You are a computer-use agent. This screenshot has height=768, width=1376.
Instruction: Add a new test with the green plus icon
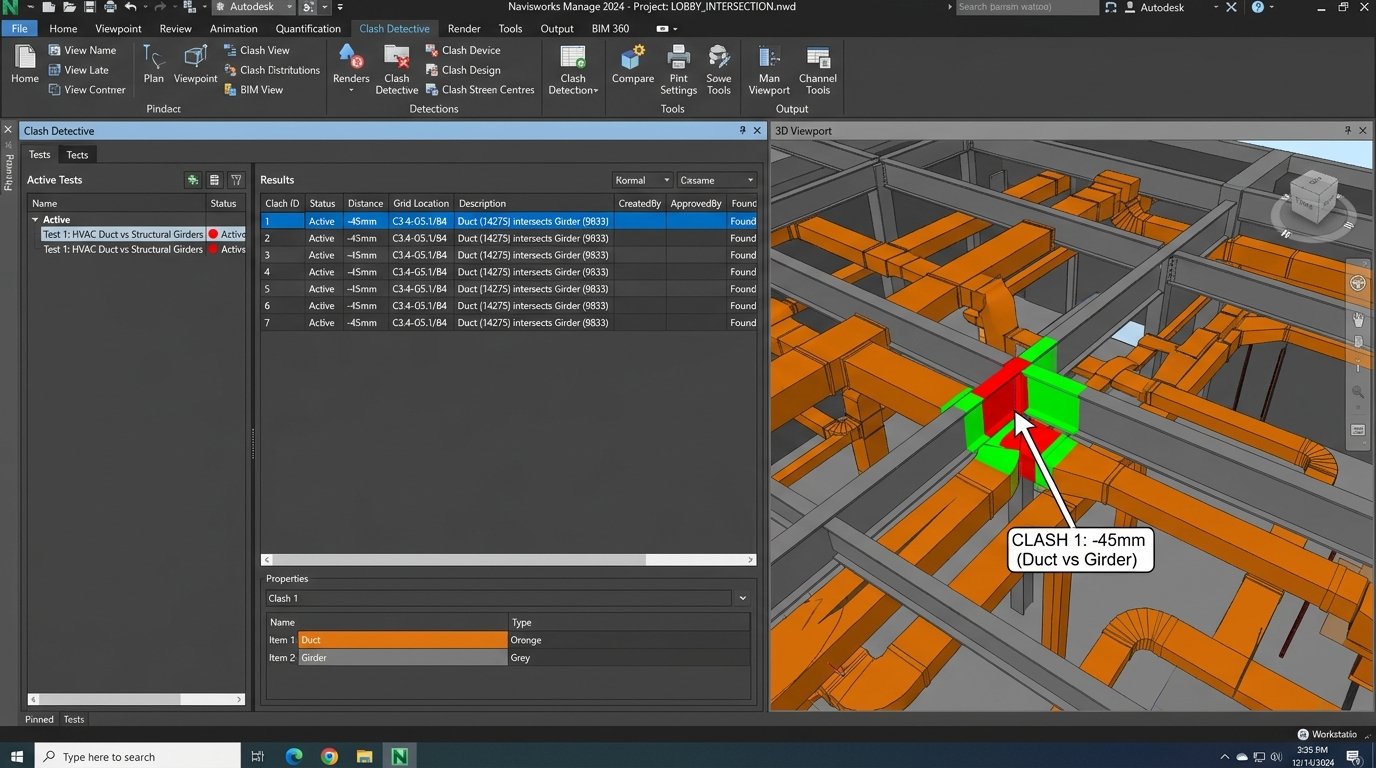coord(192,180)
